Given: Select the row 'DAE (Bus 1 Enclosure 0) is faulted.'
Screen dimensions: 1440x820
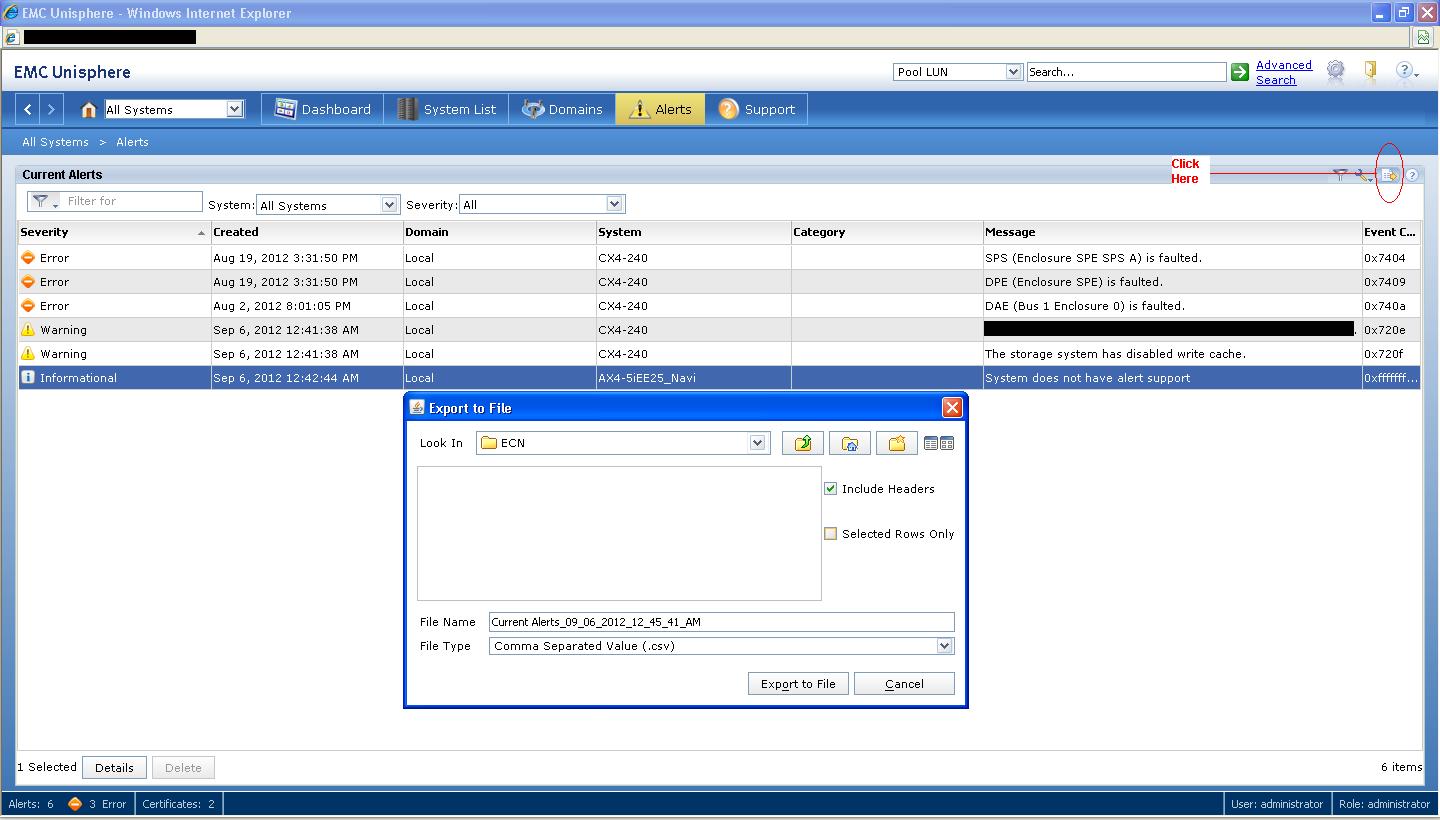Looking at the screenshot, I should (x=719, y=305).
